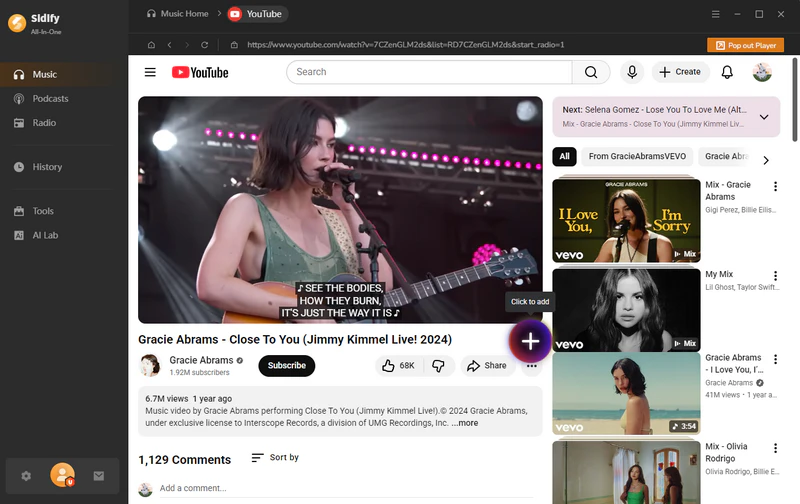
Task: Click the site lock icon beside URL
Action: pos(234,45)
